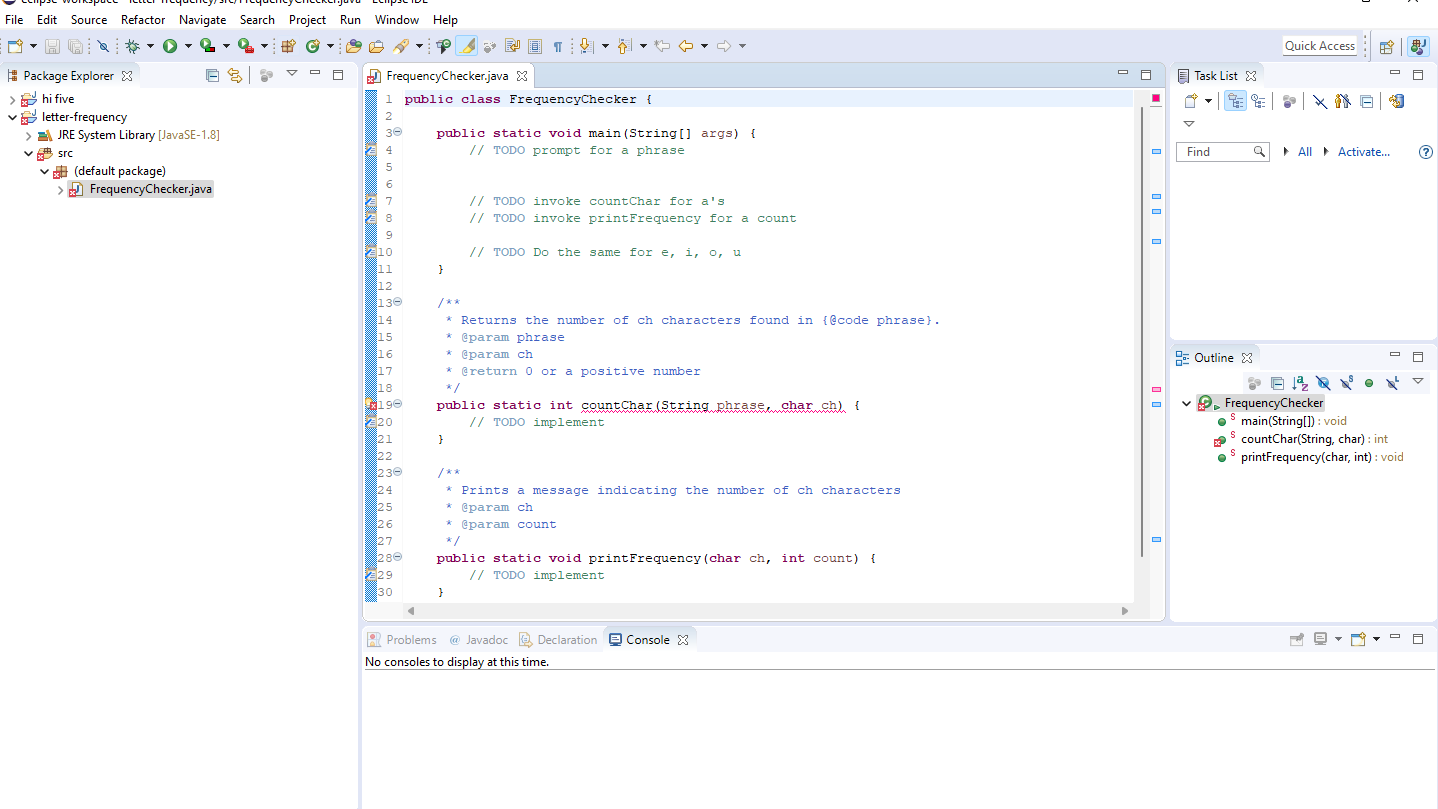The image size is (1438, 809).
Task: Open the Quick Access Run dropdown arrow
Action: point(187,45)
